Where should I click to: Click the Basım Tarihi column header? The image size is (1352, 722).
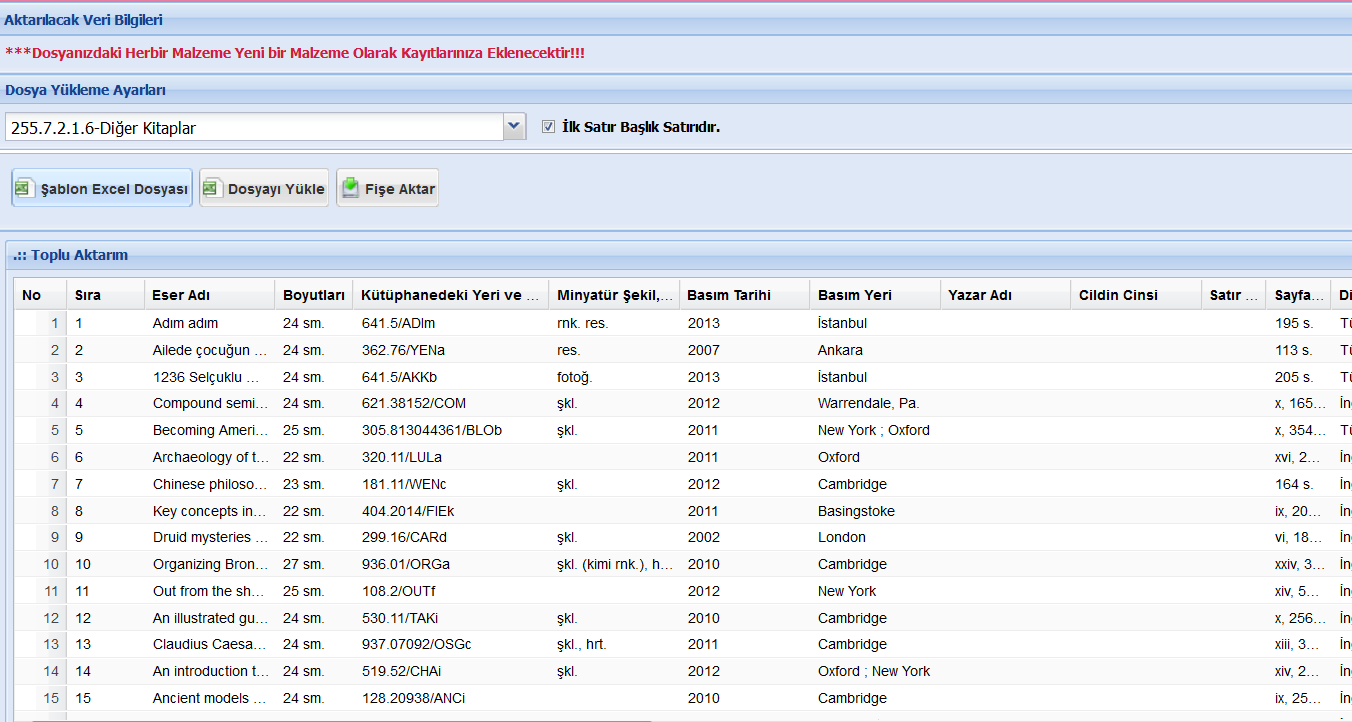[x=745, y=295]
